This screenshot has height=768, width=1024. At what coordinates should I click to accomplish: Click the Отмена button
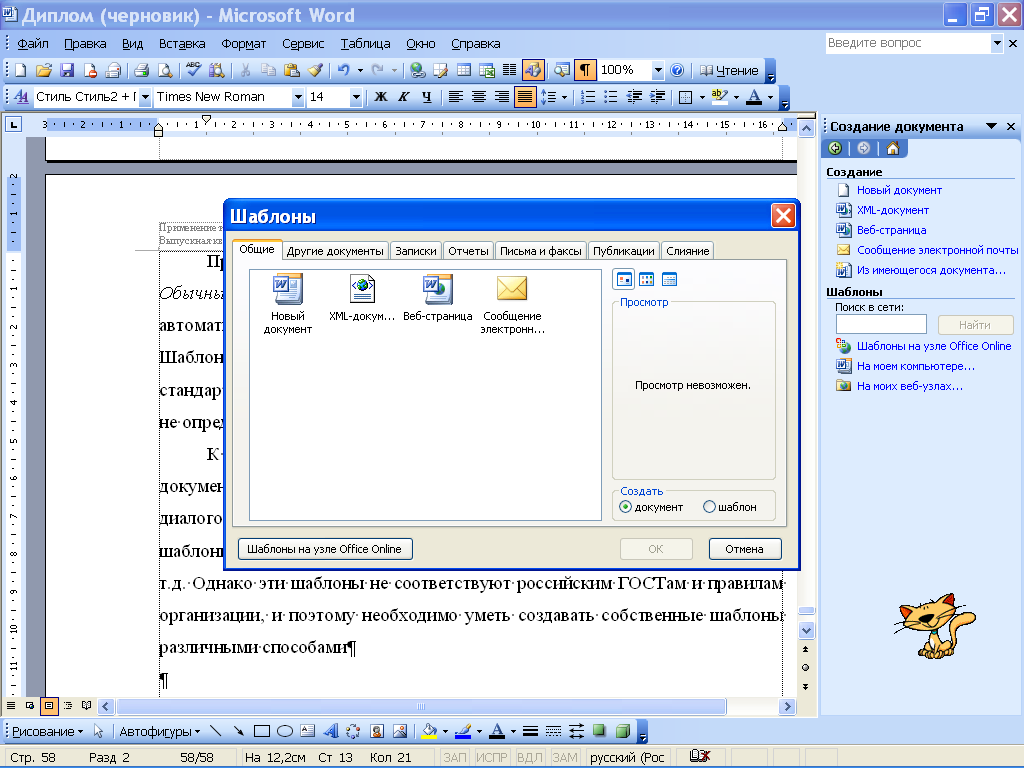744,549
